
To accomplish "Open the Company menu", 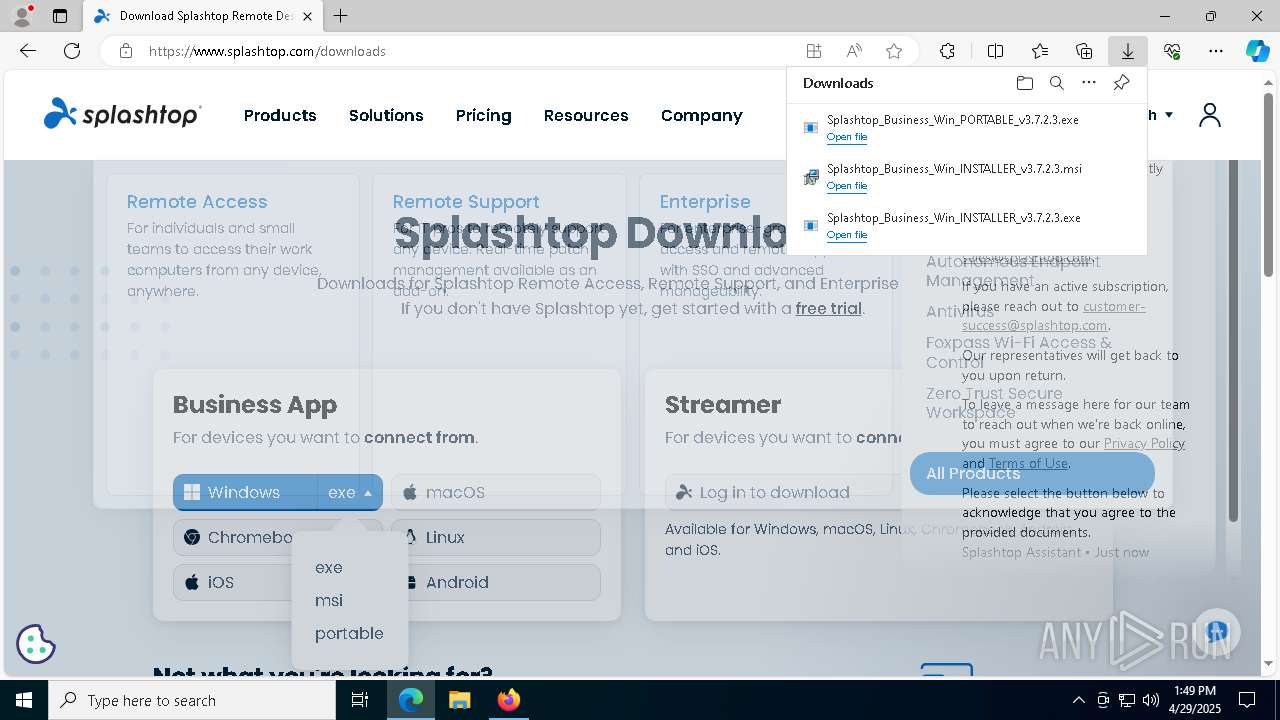I will [x=701, y=115].
